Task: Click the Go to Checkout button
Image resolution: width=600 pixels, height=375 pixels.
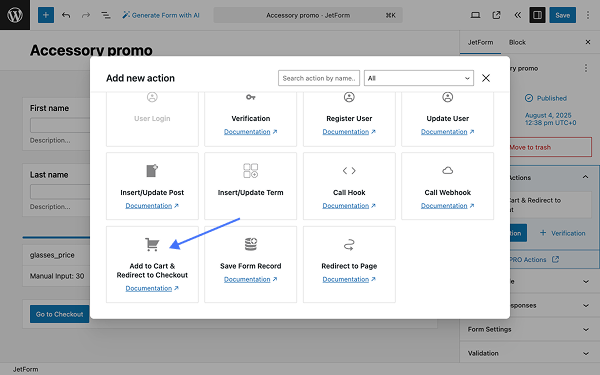Action: coord(60,314)
